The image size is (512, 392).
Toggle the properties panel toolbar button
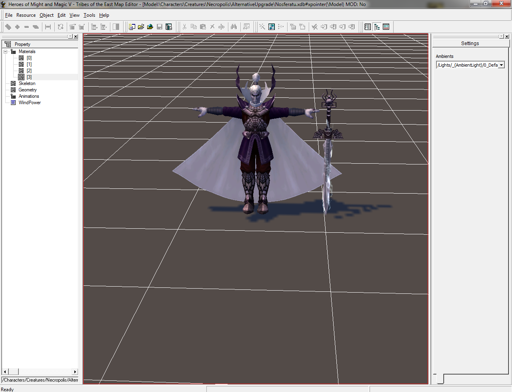point(367,27)
